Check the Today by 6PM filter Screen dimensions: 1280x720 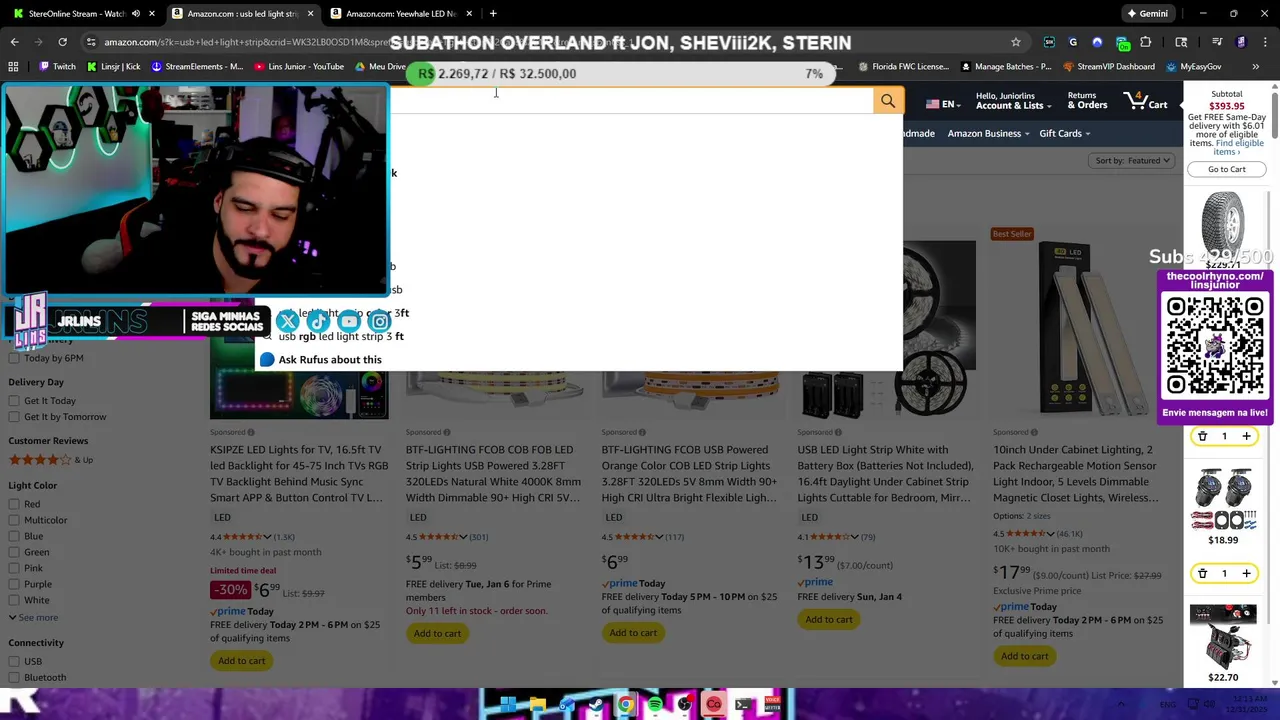click(14, 358)
